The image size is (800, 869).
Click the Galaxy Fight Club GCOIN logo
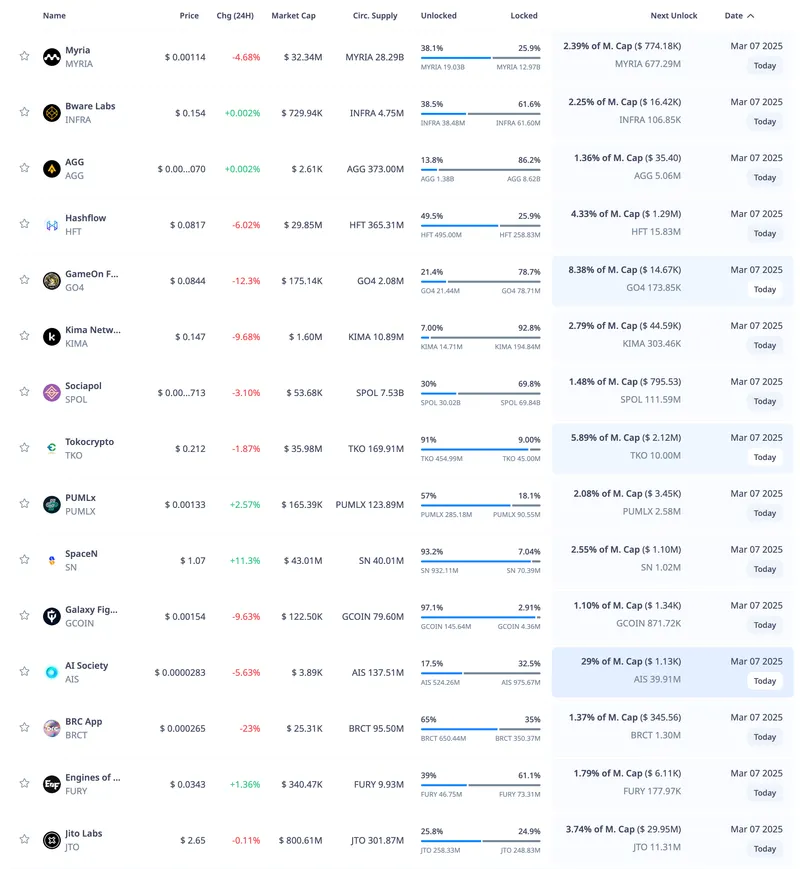(x=52, y=617)
